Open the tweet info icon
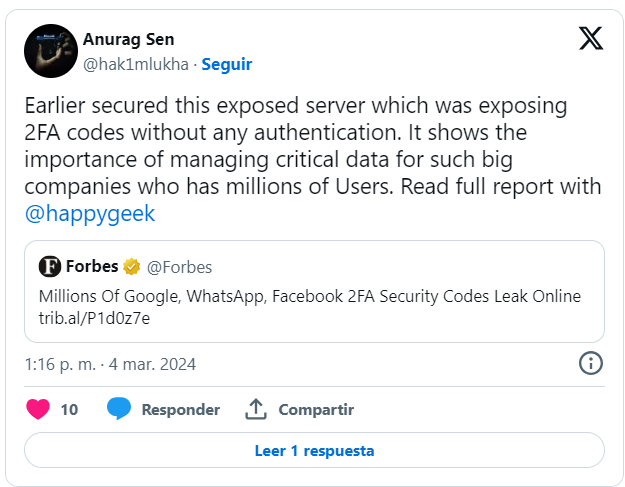 (591, 363)
